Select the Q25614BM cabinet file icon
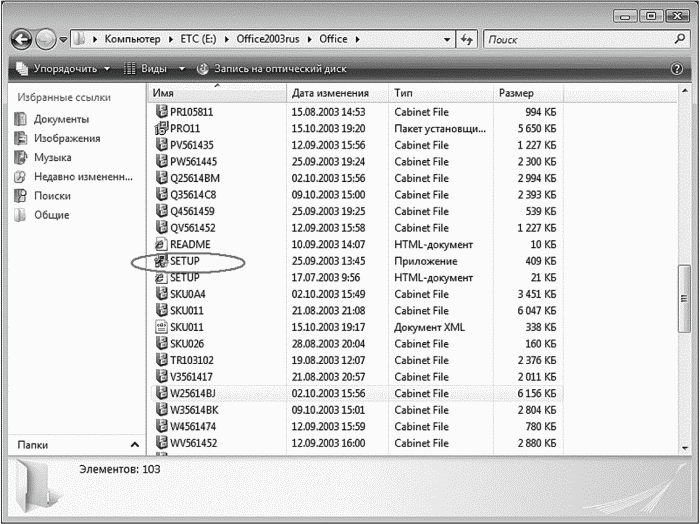The image size is (700, 524). (x=161, y=178)
